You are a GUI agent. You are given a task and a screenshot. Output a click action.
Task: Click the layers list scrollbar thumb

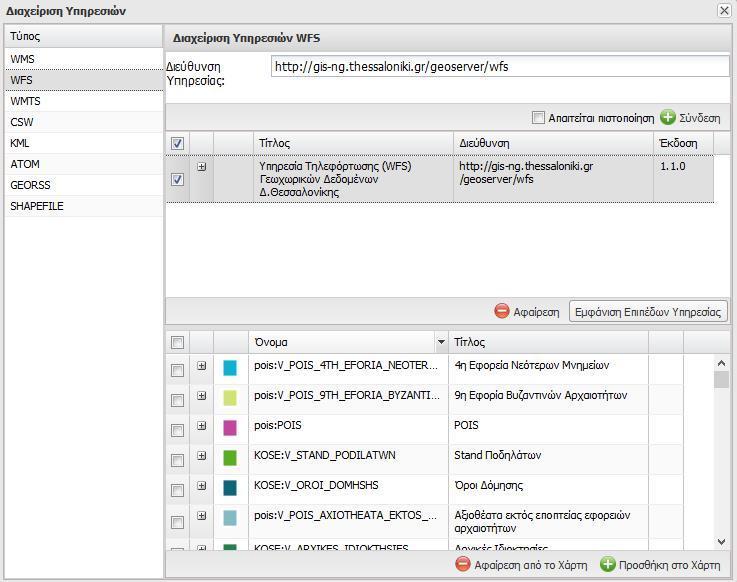point(721,379)
